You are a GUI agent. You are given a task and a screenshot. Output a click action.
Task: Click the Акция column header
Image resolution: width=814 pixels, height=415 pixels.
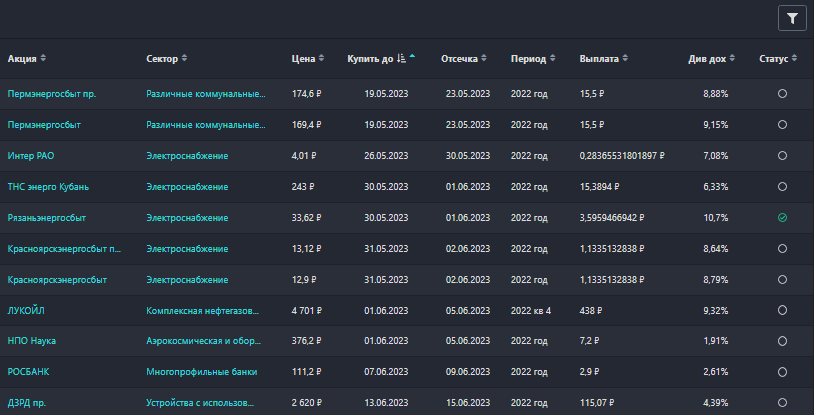22,59
